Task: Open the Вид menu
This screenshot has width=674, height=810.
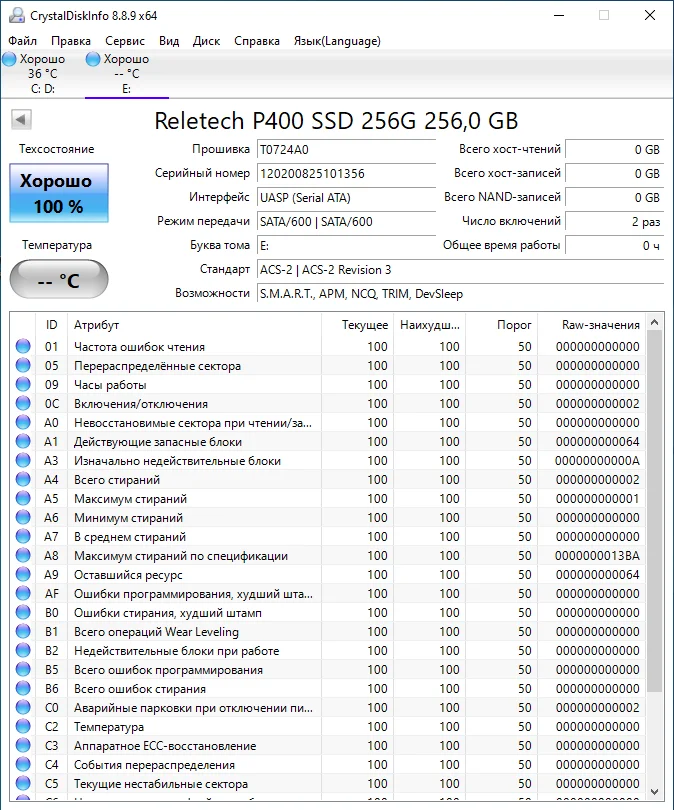Action: pyautogui.click(x=169, y=41)
